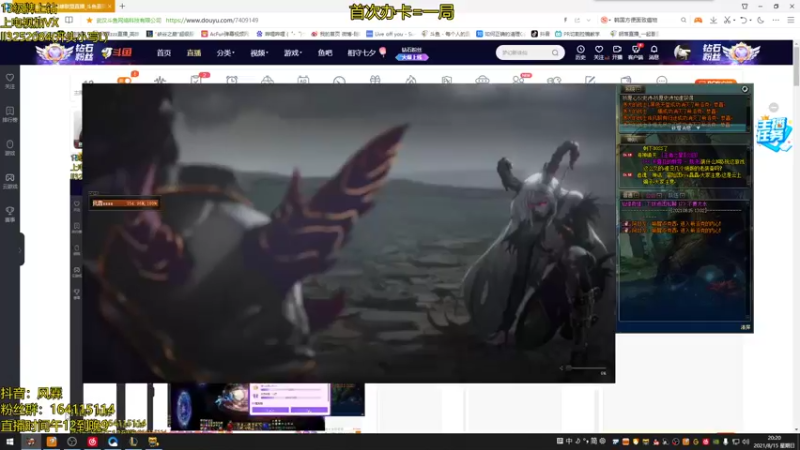The height and width of the screenshot is (450, 800).
Task: Expand the 分类 dropdown menu
Action: pos(225,53)
